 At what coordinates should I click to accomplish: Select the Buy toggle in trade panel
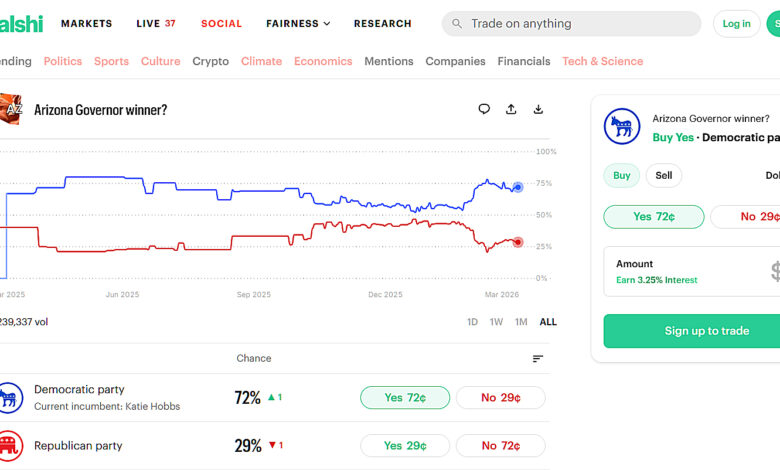[622, 175]
